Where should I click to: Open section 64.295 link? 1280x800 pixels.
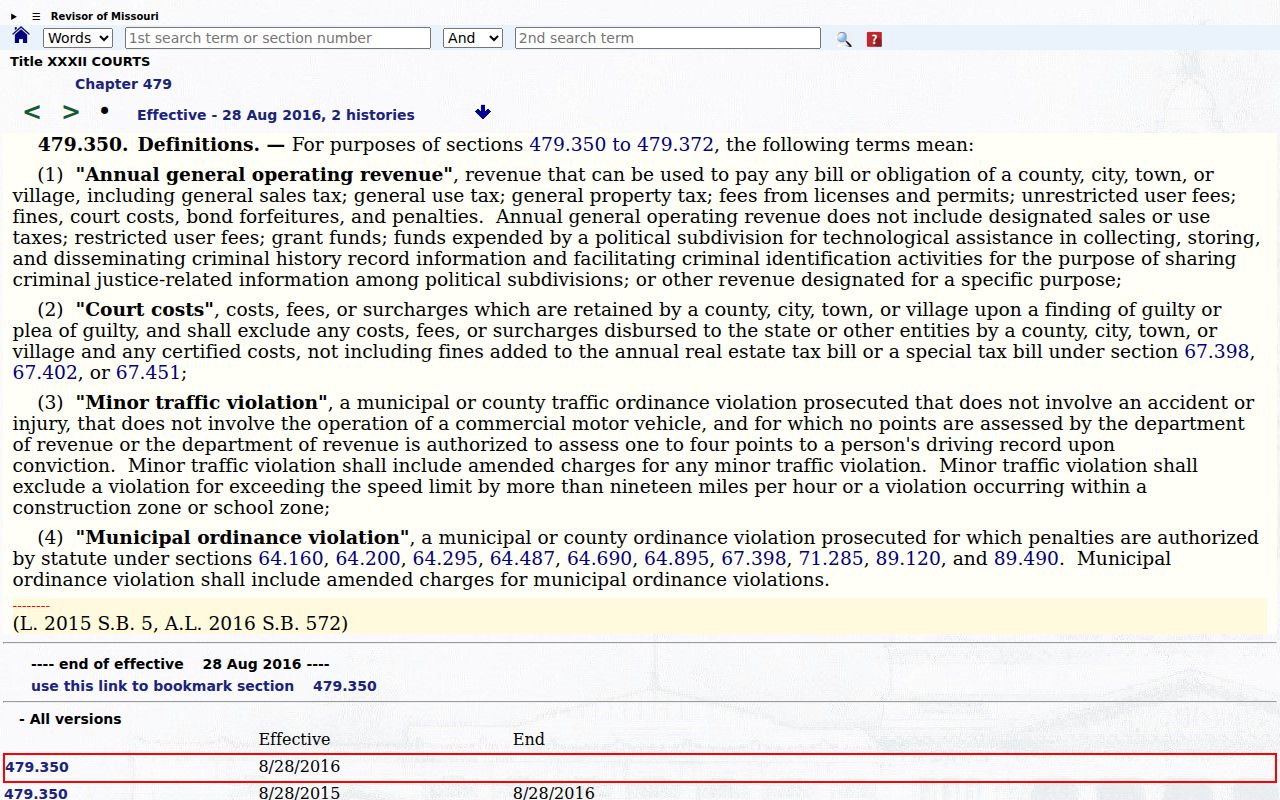pyautogui.click(x=445, y=559)
